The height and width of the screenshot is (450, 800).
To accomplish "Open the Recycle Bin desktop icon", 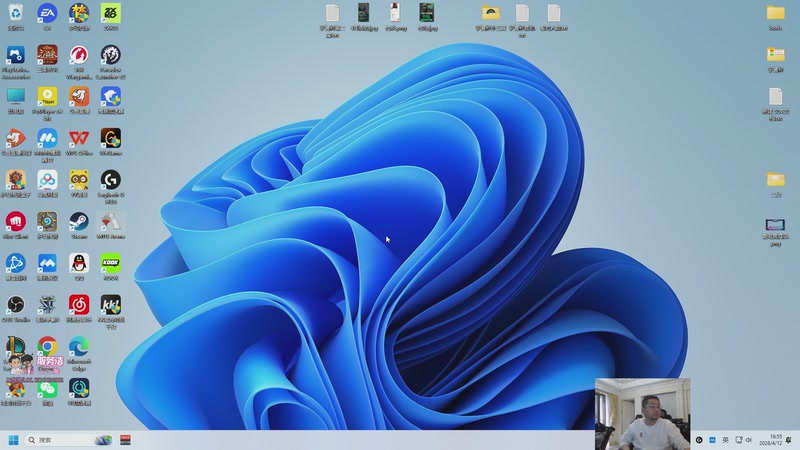I will [16, 13].
